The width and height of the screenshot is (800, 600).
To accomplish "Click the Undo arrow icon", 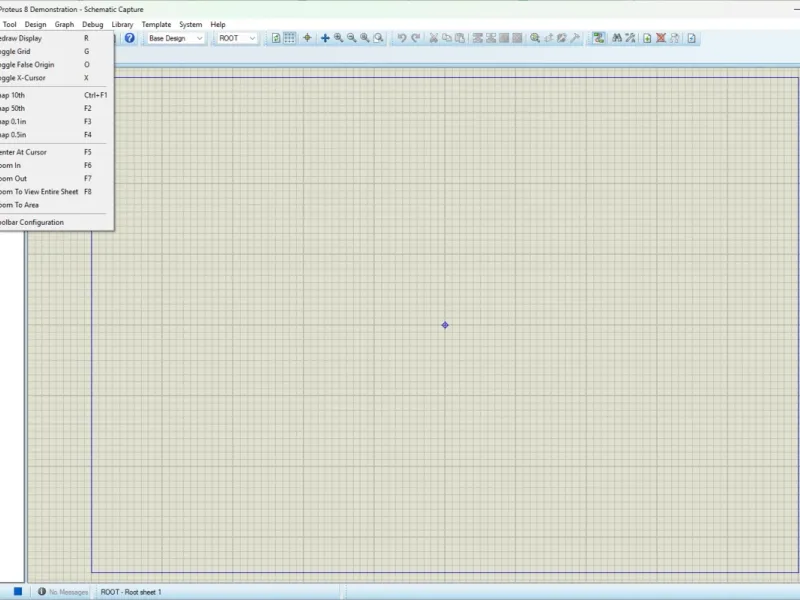I will [x=402, y=38].
